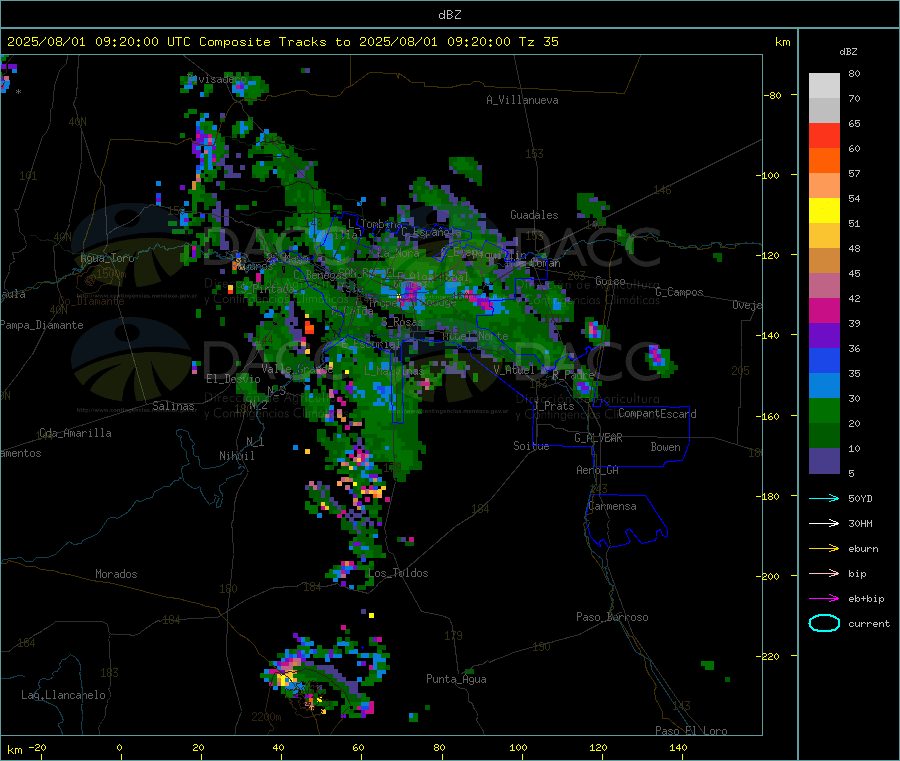Click the pink bip arrow in legend
Screen dimensions: 900x761
coord(824,573)
